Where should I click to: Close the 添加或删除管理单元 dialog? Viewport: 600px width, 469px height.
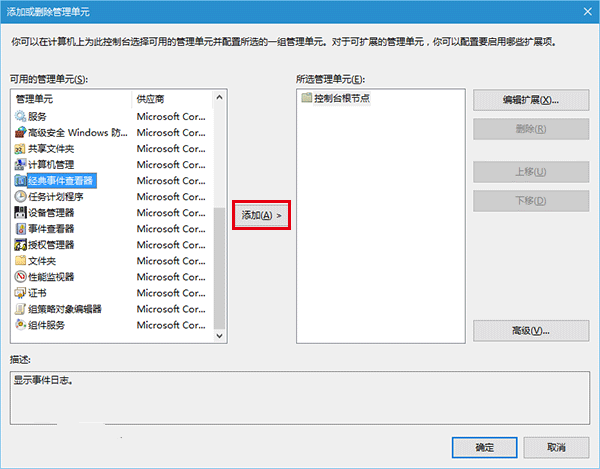(x=588, y=12)
